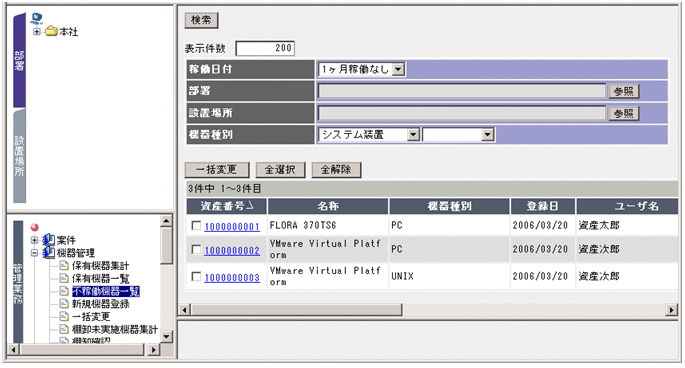Click the results scrollbar right arrow
This screenshot has width=685, height=368.
point(671,310)
